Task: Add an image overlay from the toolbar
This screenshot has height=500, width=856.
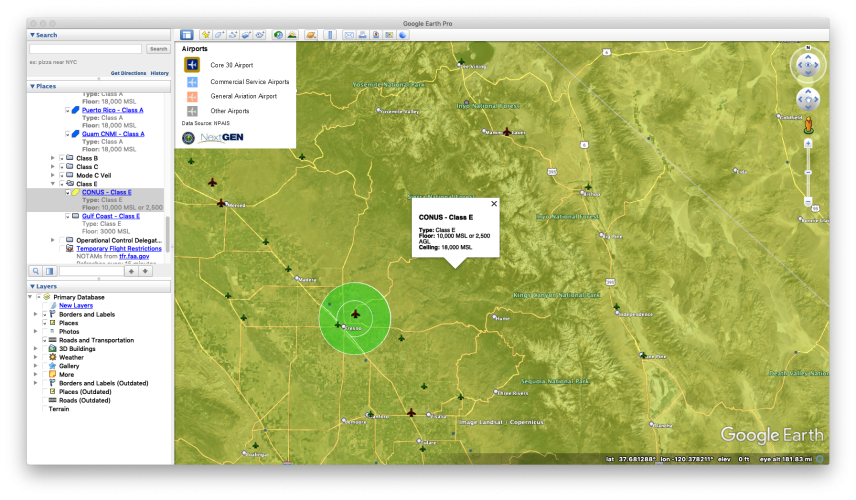Action: pos(246,35)
